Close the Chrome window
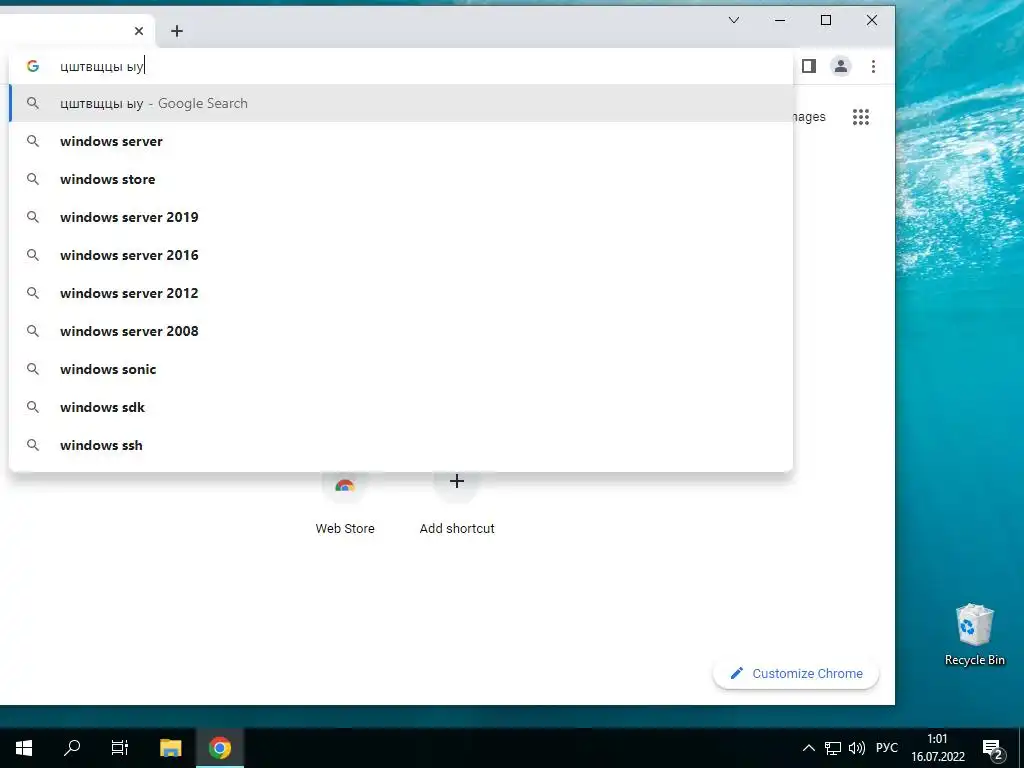1024x768 pixels. tap(872, 20)
